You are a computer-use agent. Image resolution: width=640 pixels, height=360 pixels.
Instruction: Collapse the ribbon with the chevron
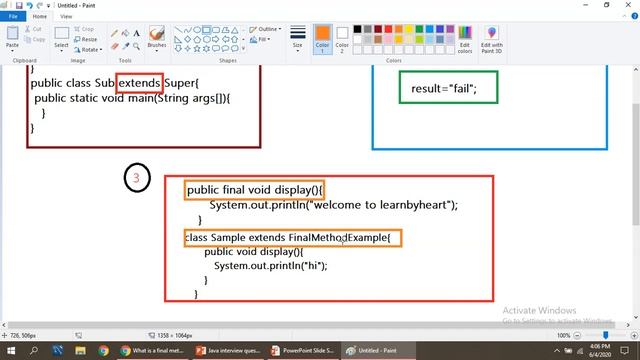(x=624, y=16)
